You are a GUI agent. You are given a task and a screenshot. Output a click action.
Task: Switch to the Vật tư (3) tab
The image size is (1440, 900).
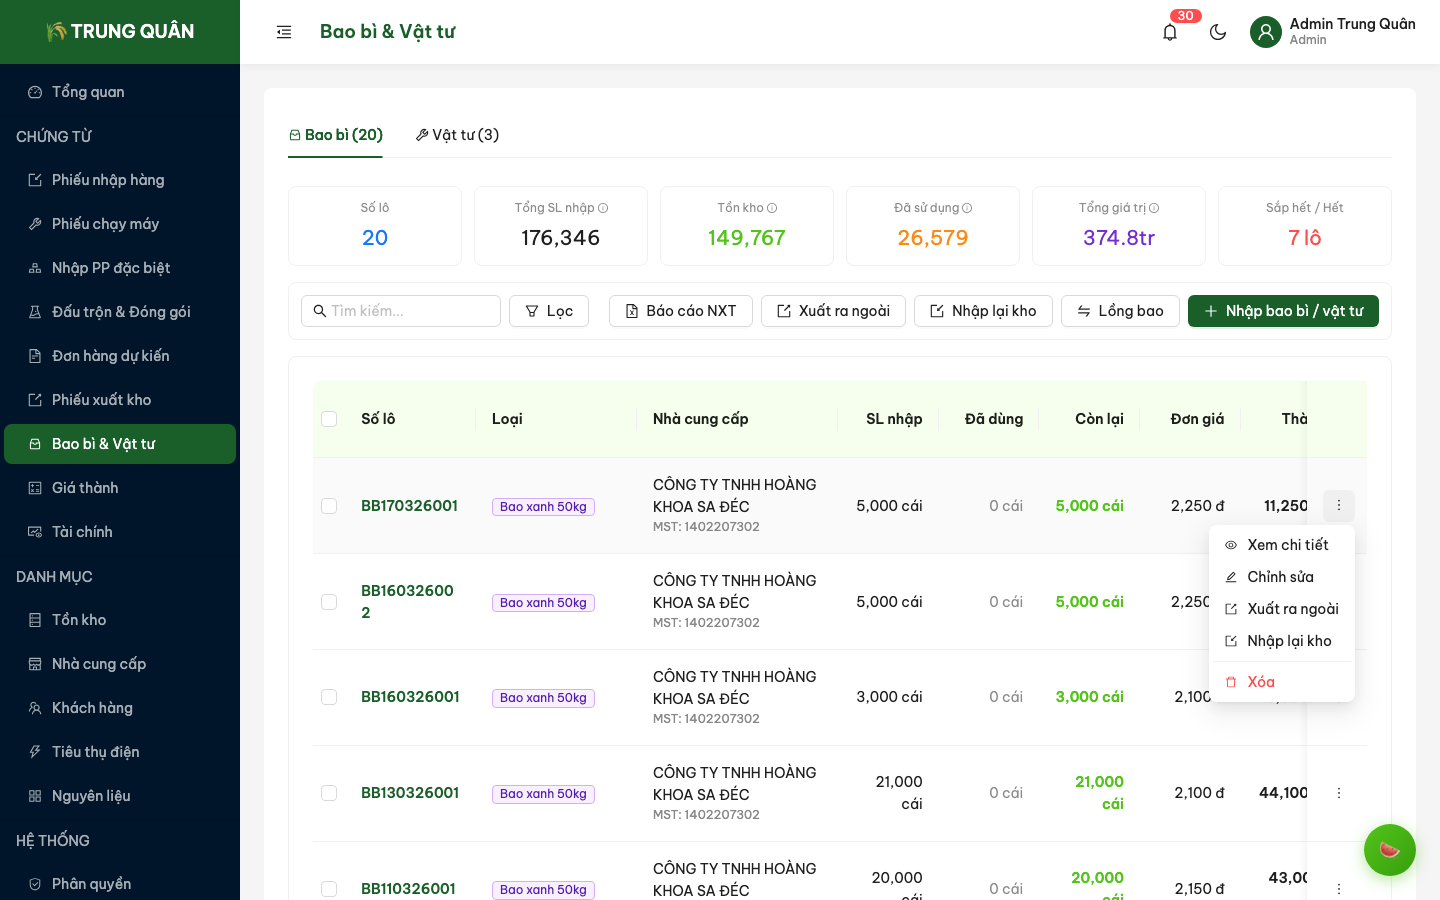coord(457,135)
